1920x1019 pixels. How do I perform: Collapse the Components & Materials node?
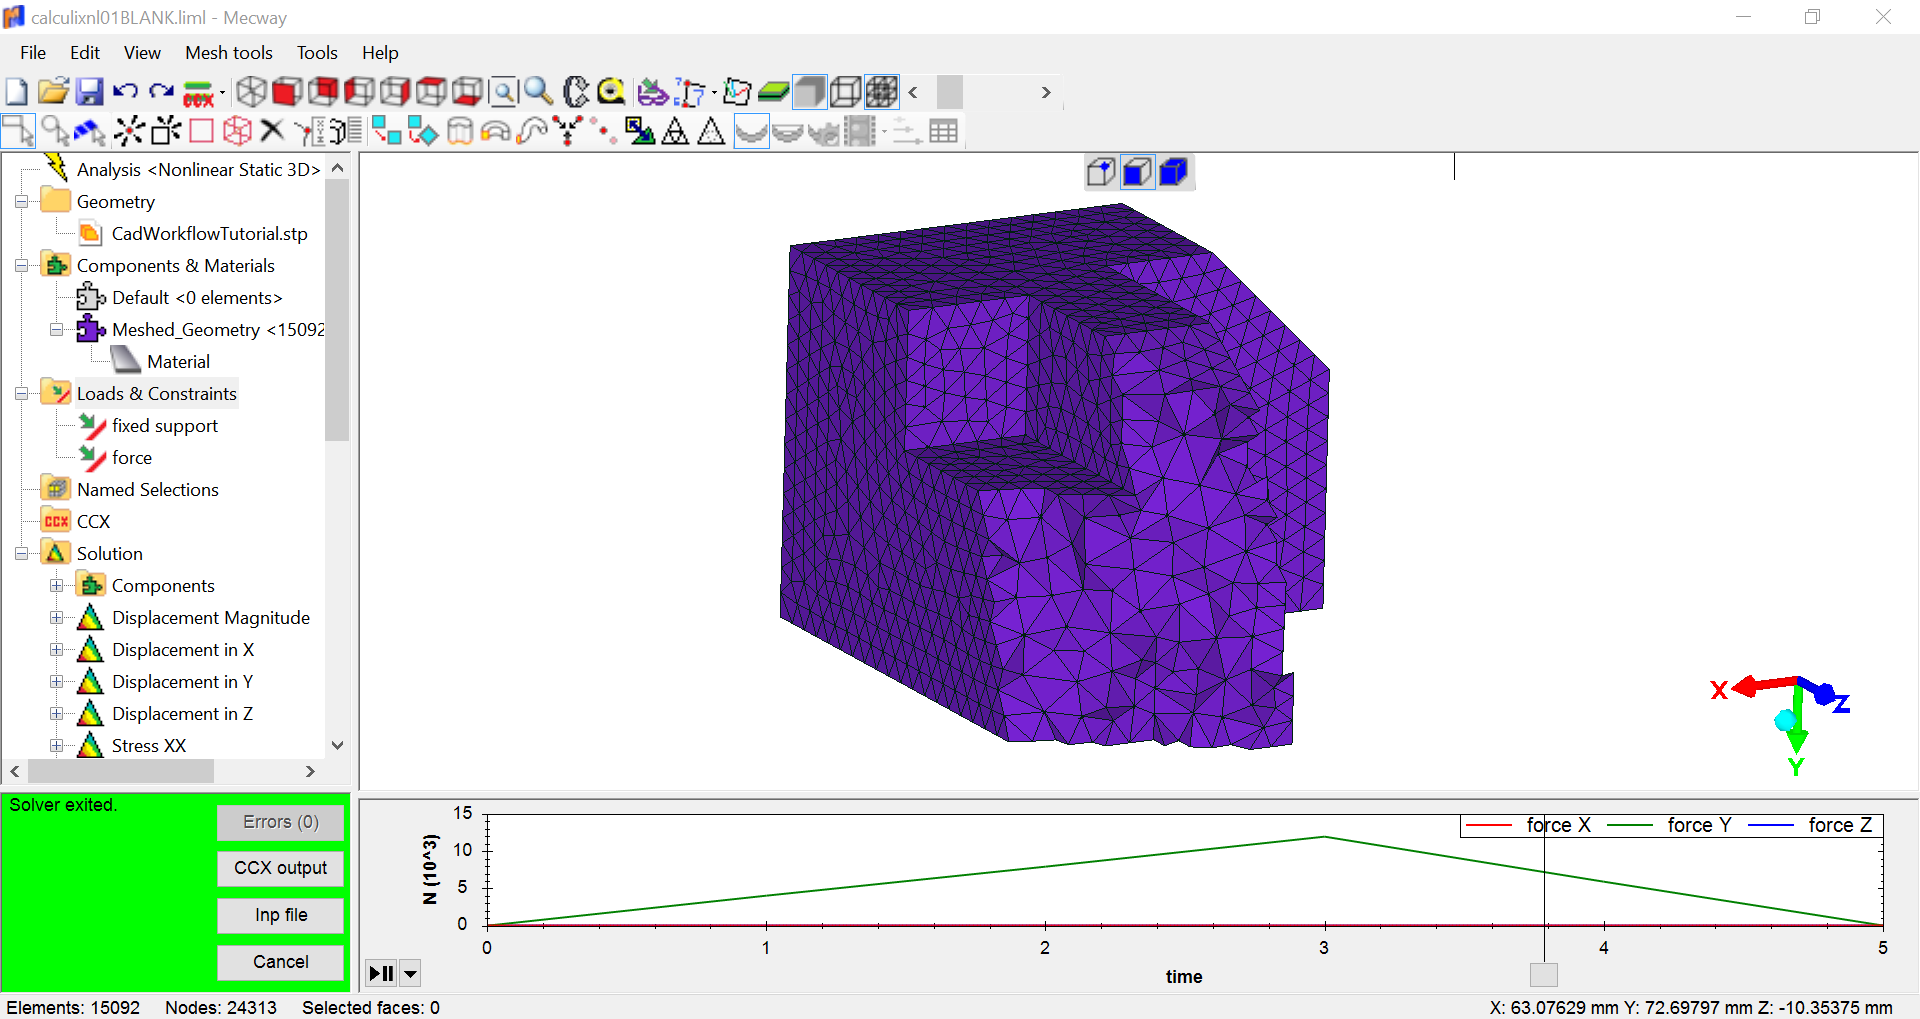click(21, 266)
